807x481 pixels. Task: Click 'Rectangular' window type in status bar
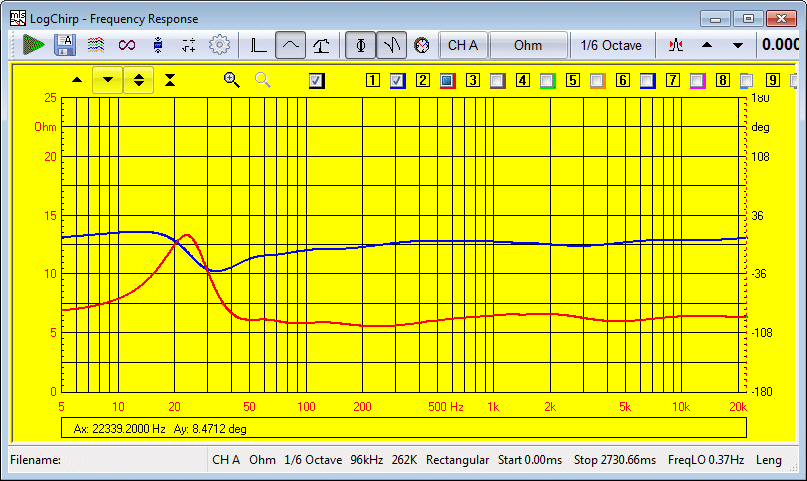coord(457,460)
